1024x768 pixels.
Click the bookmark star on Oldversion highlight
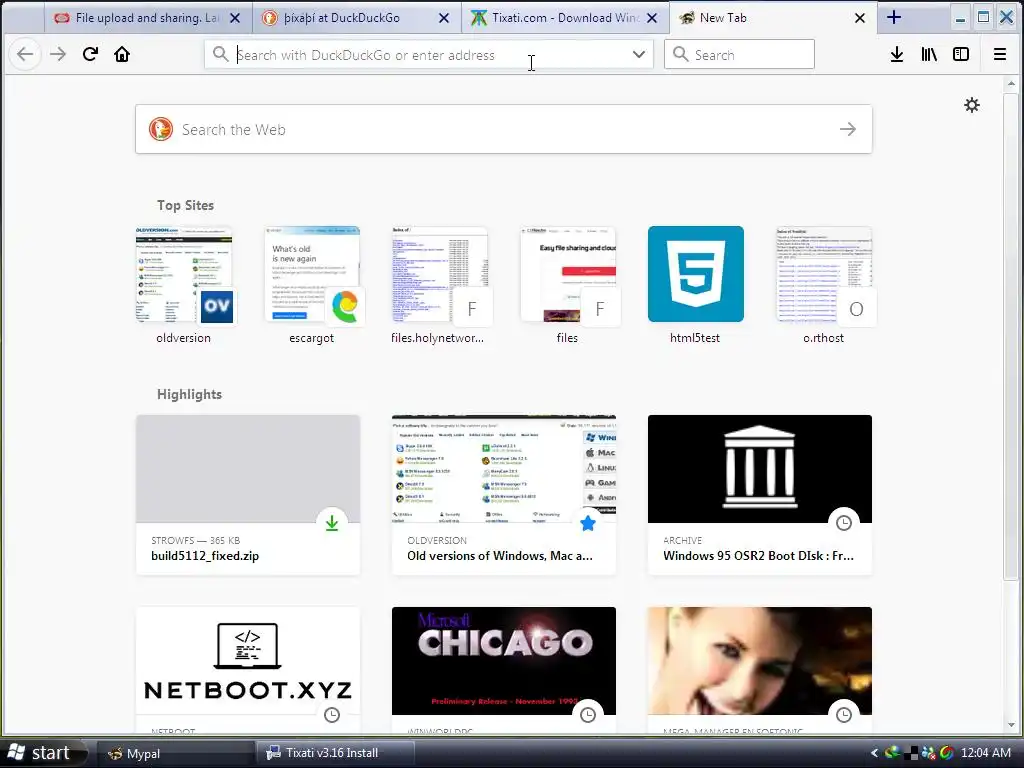click(588, 522)
